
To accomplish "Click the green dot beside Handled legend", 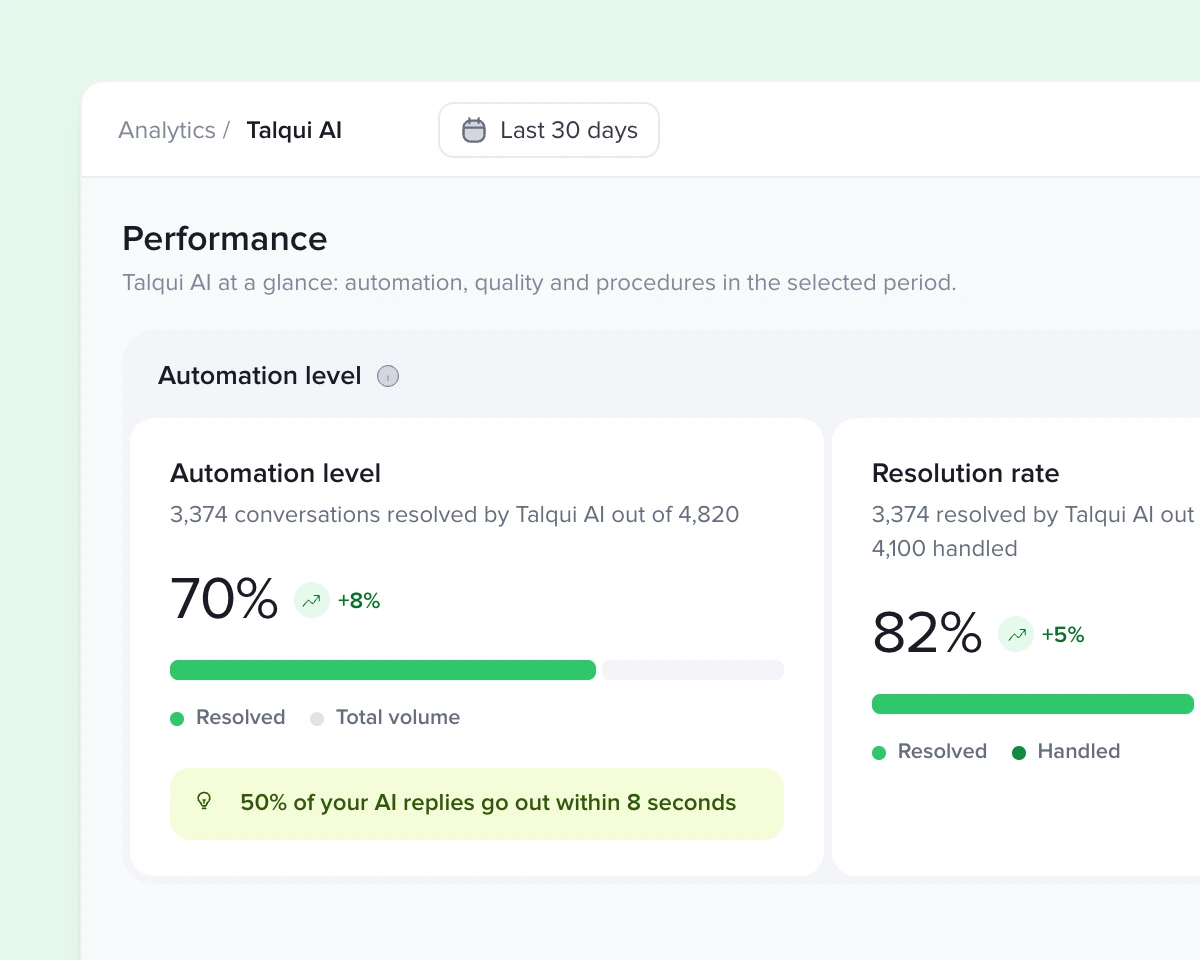I will [1019, 753].
